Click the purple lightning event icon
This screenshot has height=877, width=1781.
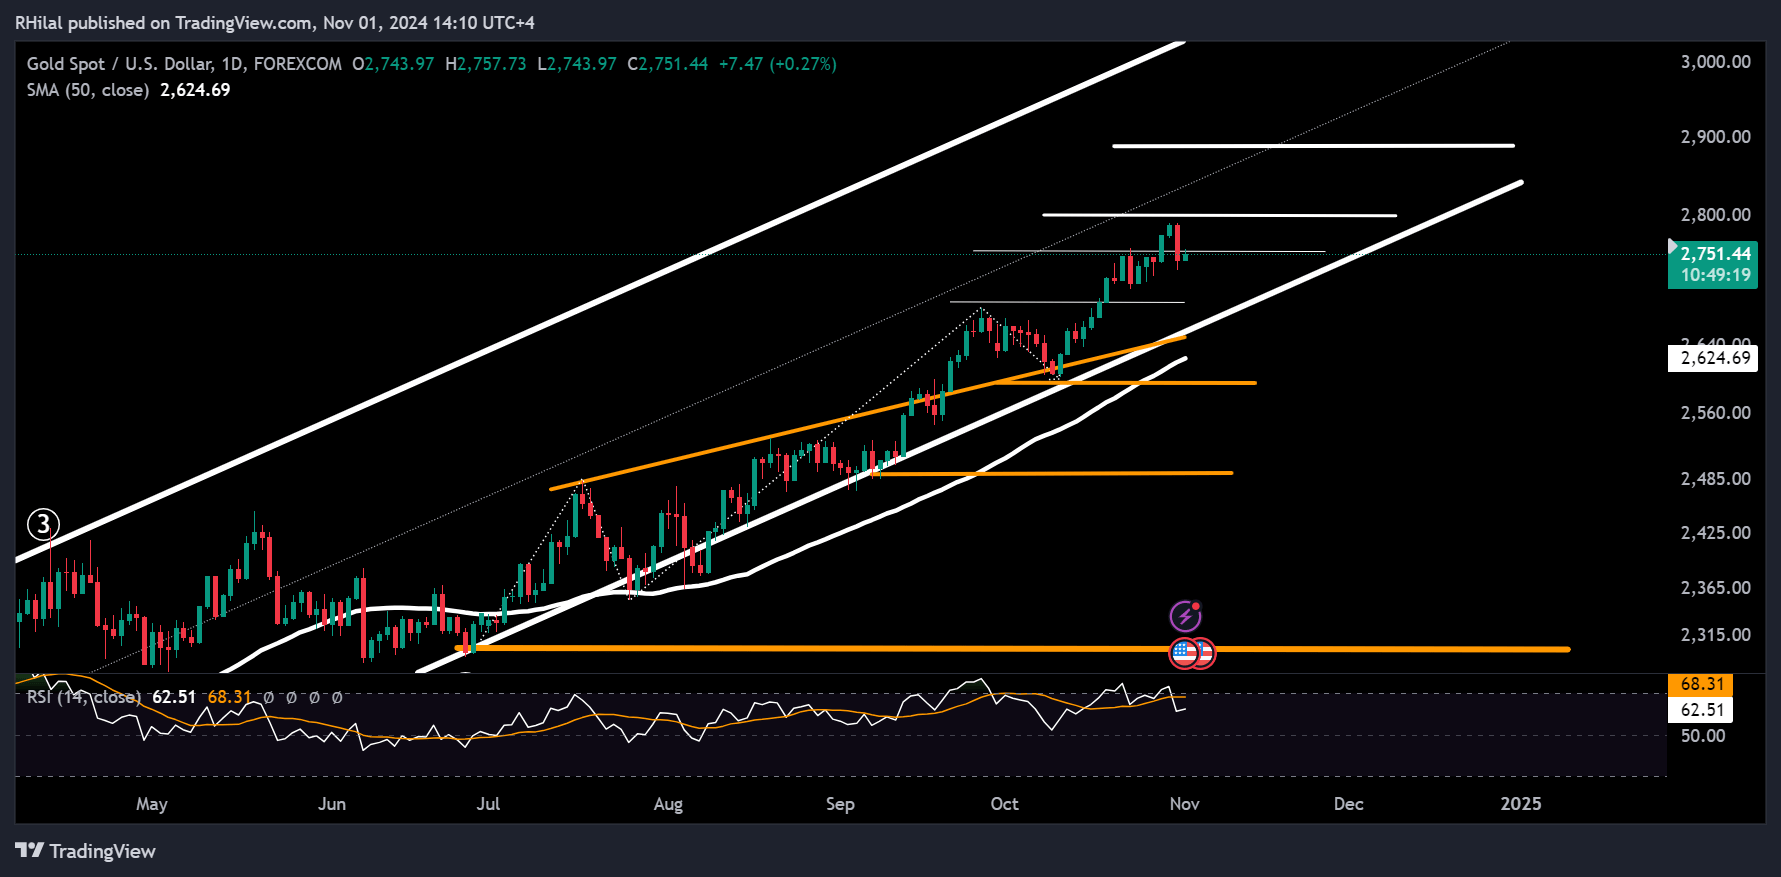[1185, 616]
